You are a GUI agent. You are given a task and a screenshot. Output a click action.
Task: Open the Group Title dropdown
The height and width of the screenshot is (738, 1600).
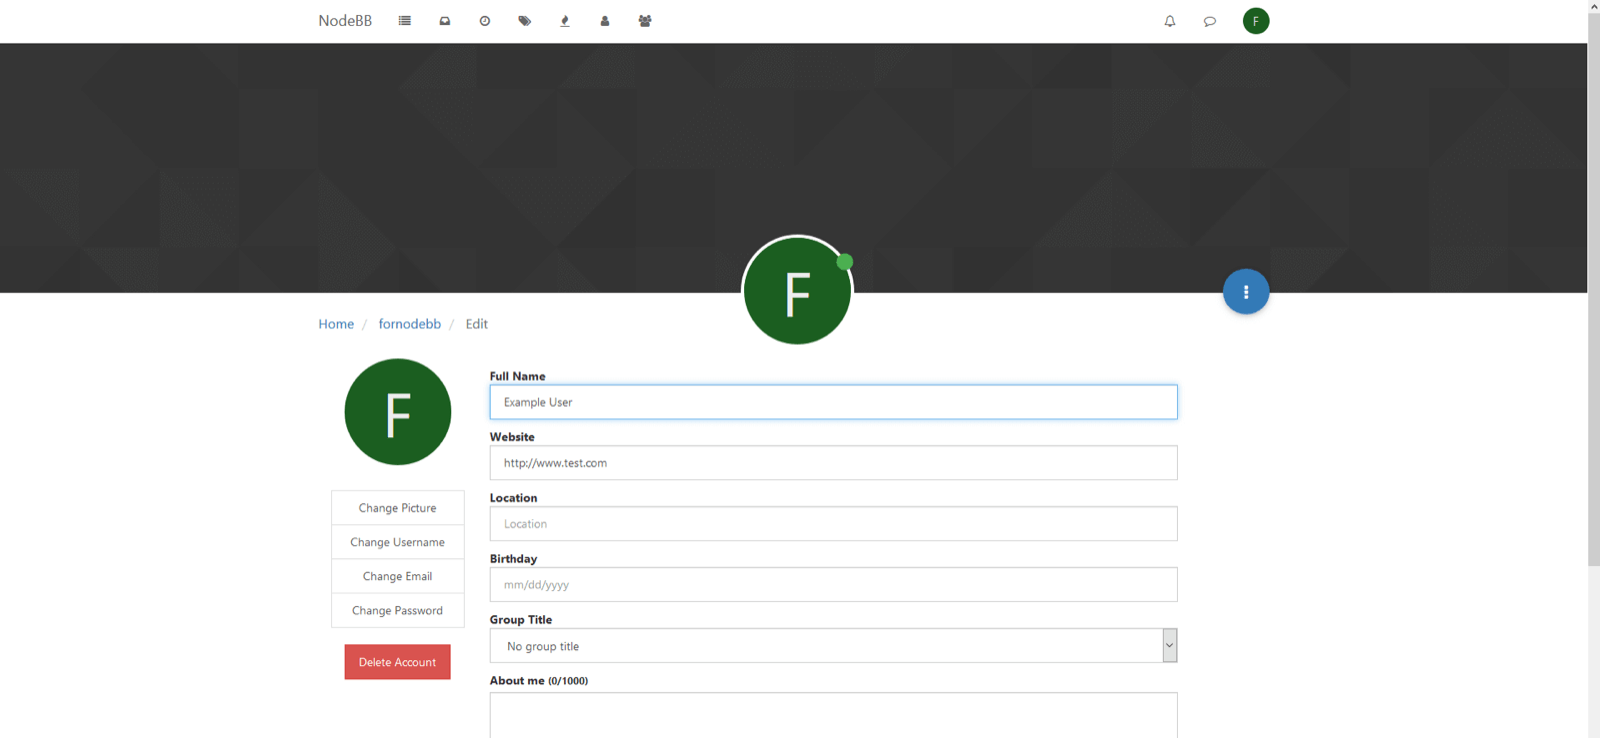pos(833,646)
